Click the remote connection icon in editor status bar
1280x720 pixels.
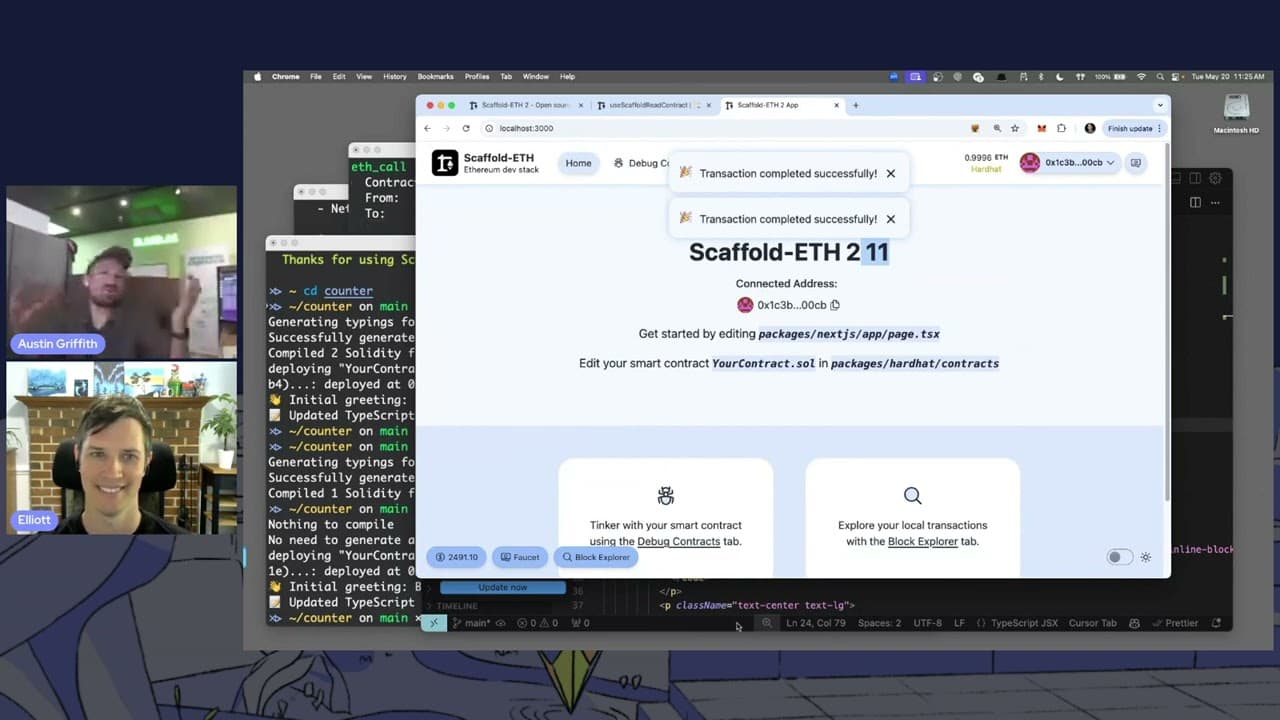(433, 623)
